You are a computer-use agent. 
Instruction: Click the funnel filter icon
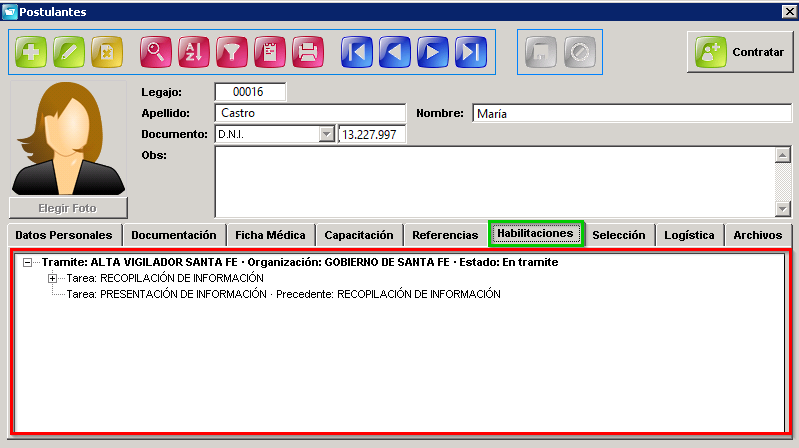tap(232, 52)
